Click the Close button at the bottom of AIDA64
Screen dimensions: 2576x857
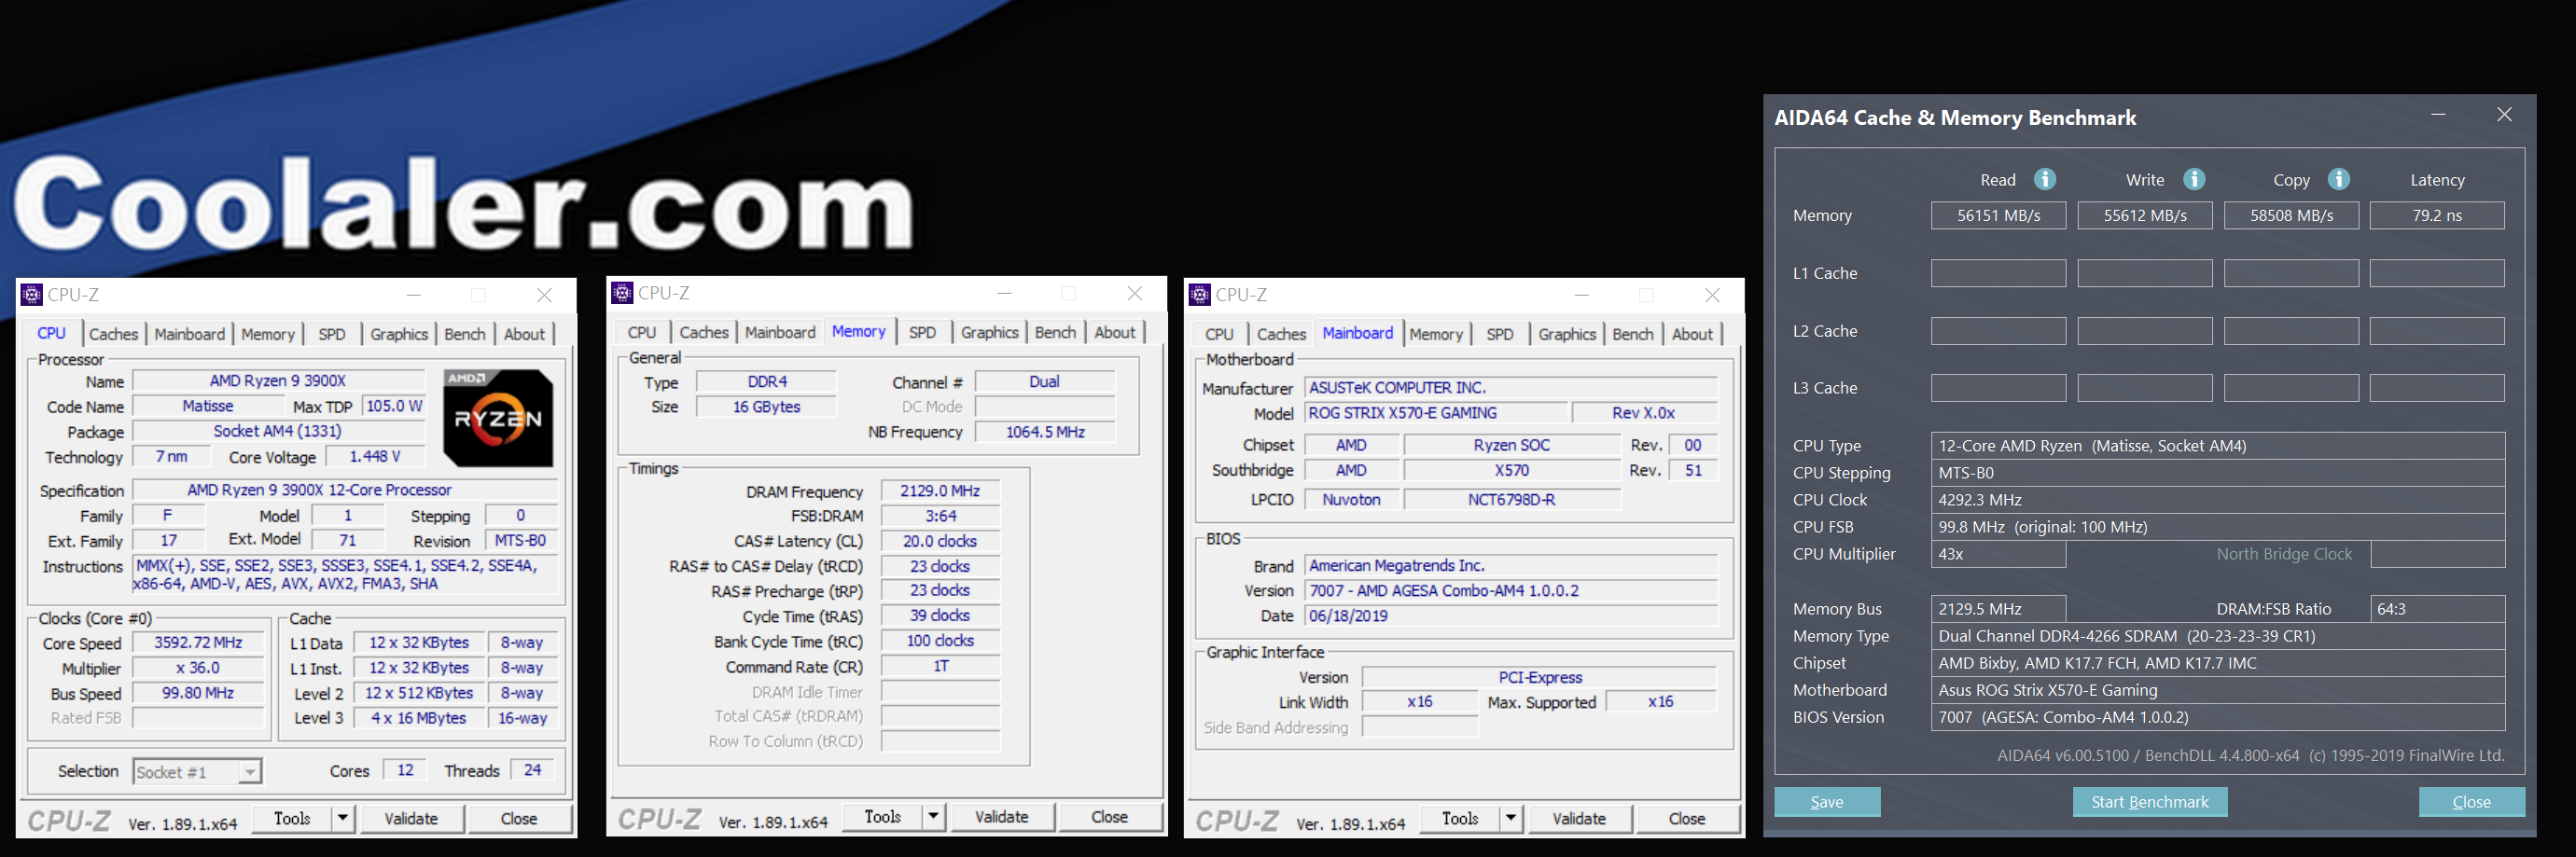[x=2471, y=802]
